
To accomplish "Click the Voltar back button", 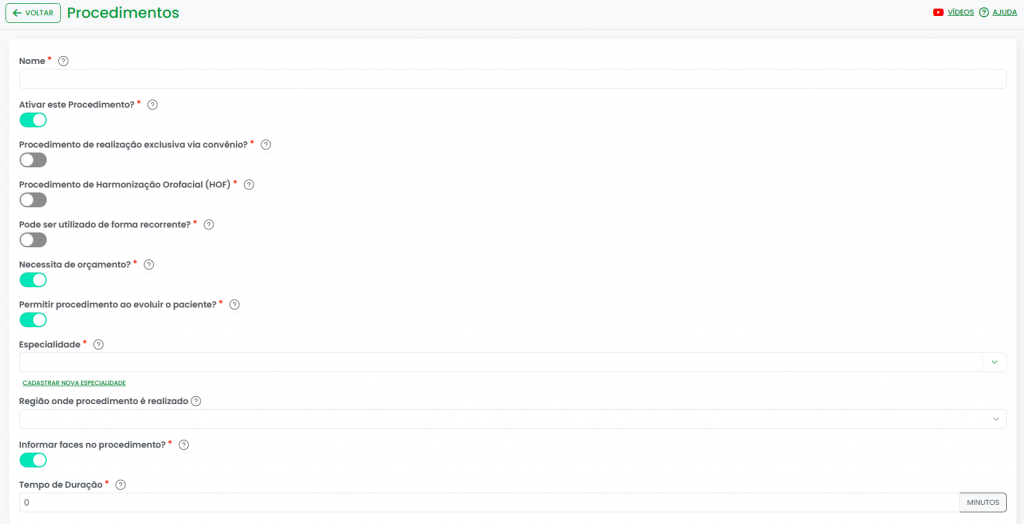I will (33, 13).
